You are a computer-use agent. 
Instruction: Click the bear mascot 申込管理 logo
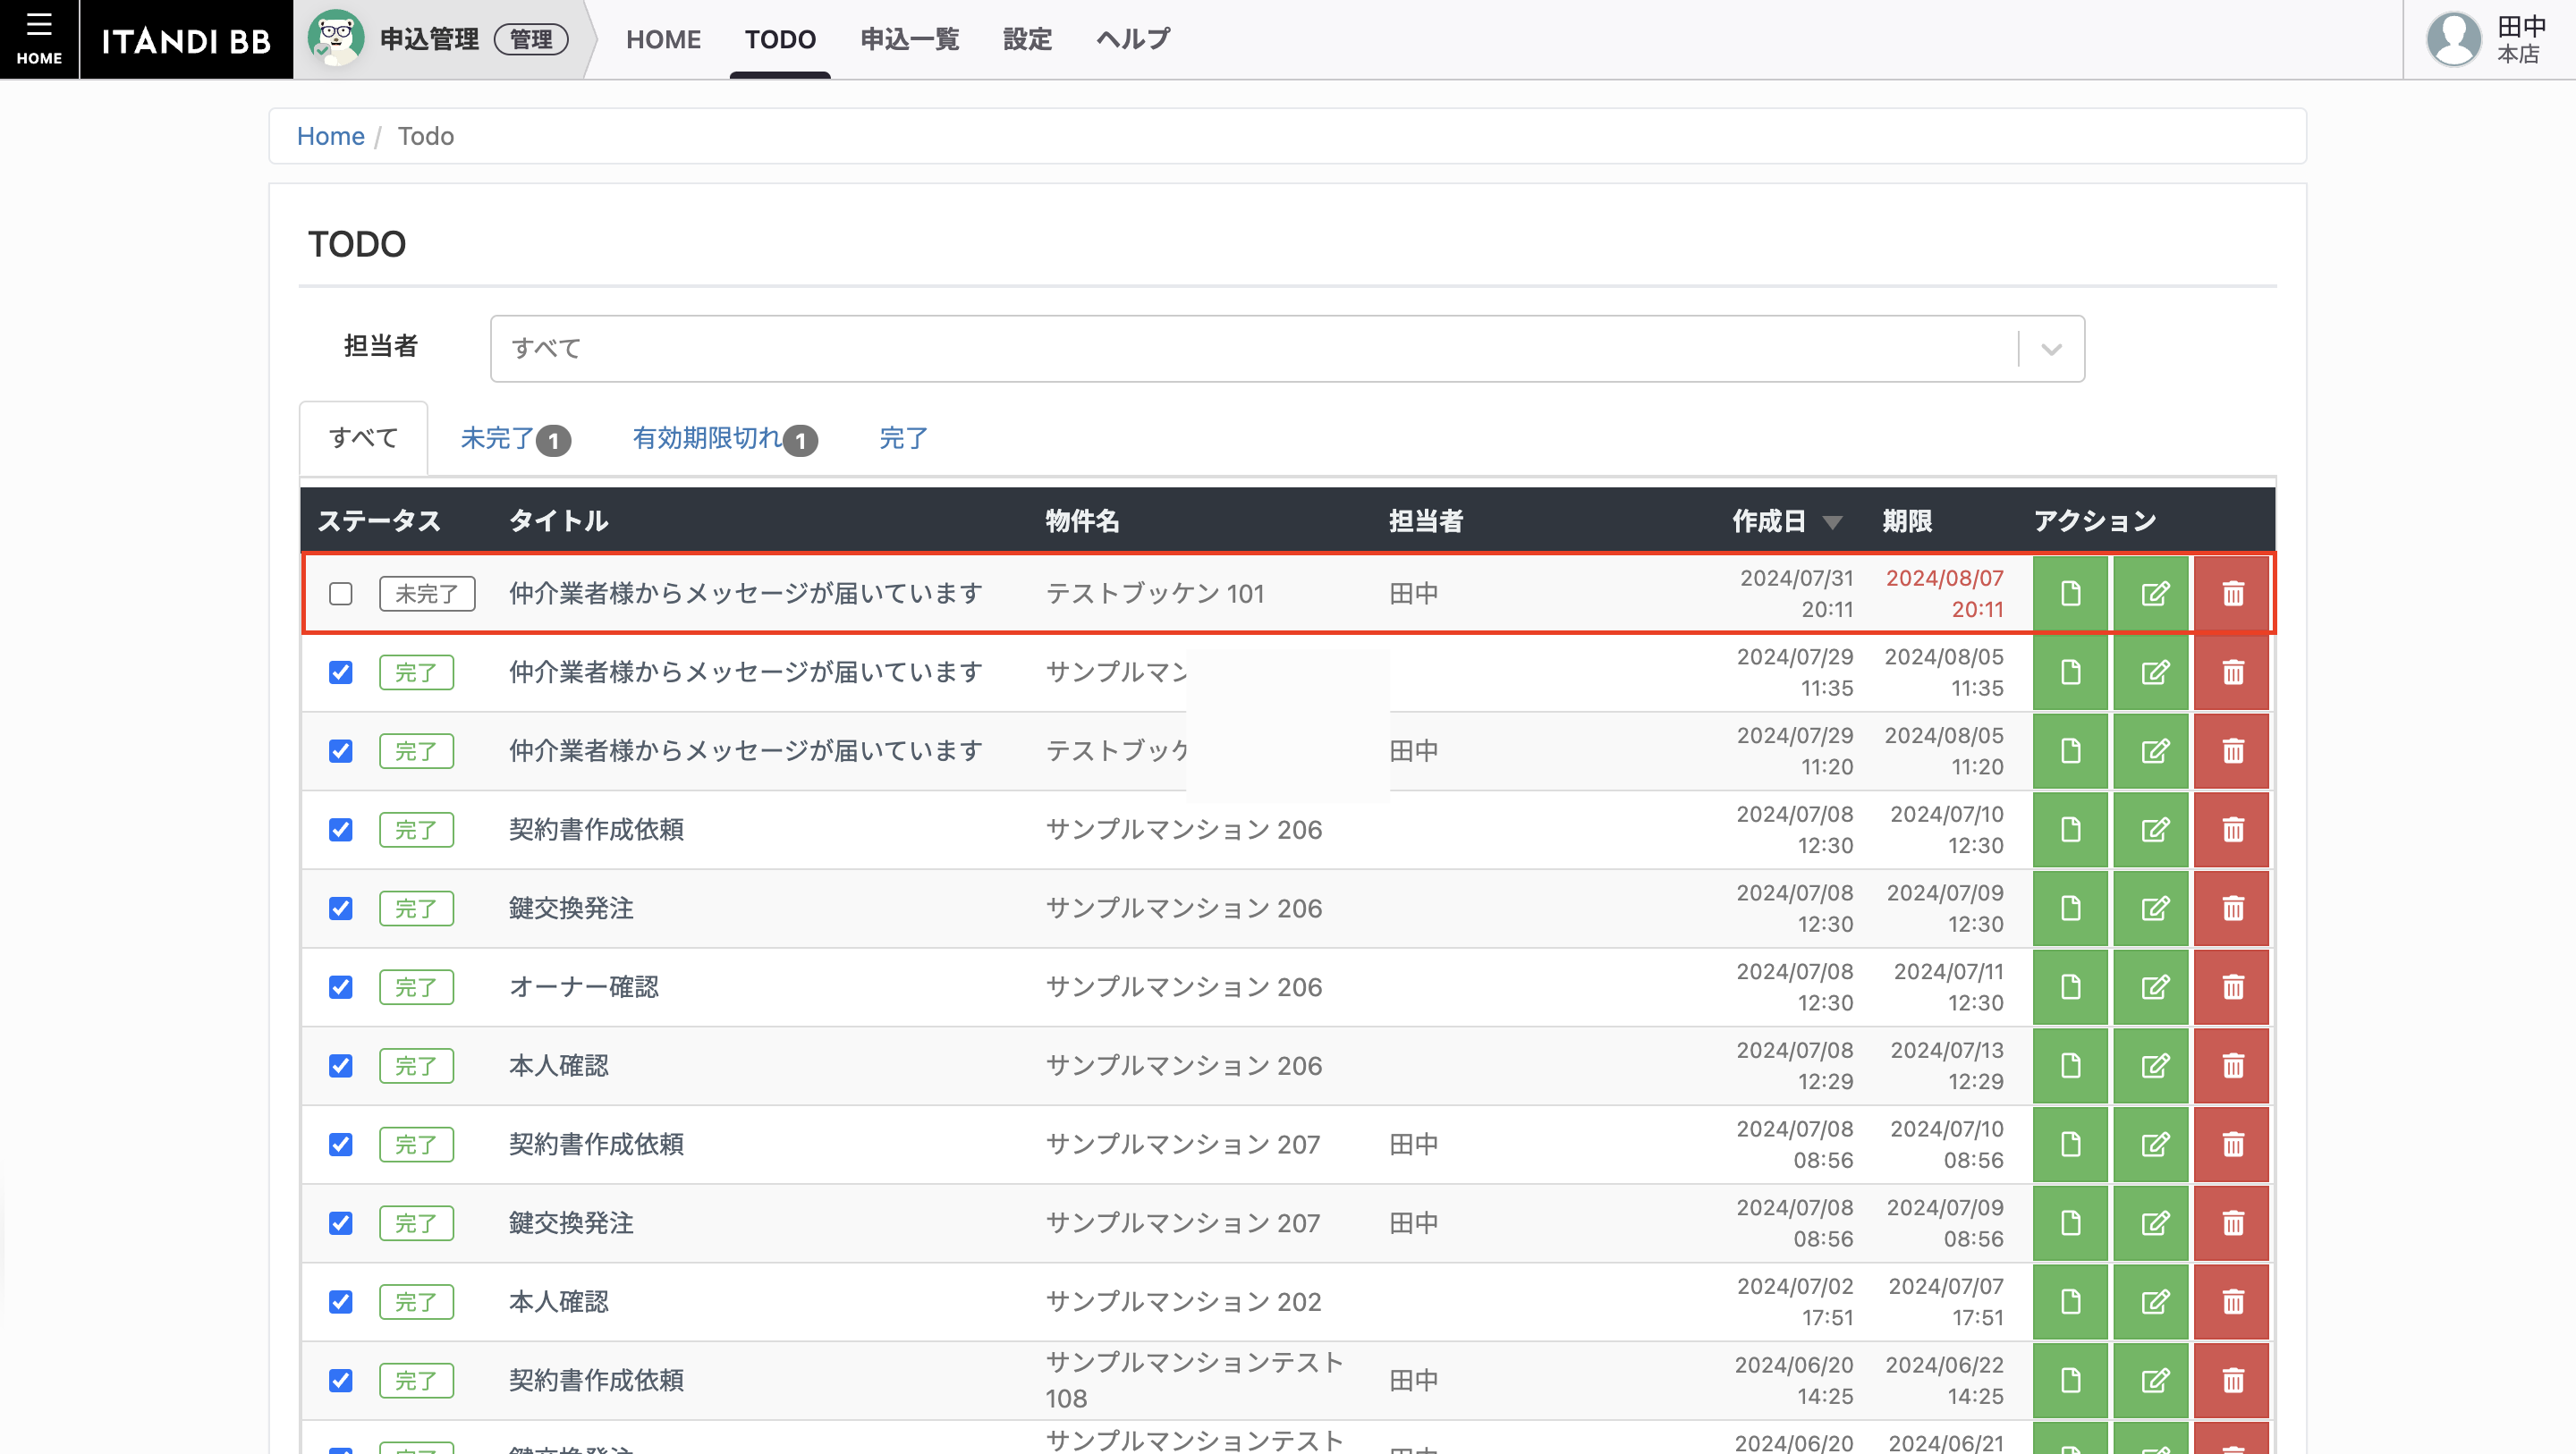[336, 38]
